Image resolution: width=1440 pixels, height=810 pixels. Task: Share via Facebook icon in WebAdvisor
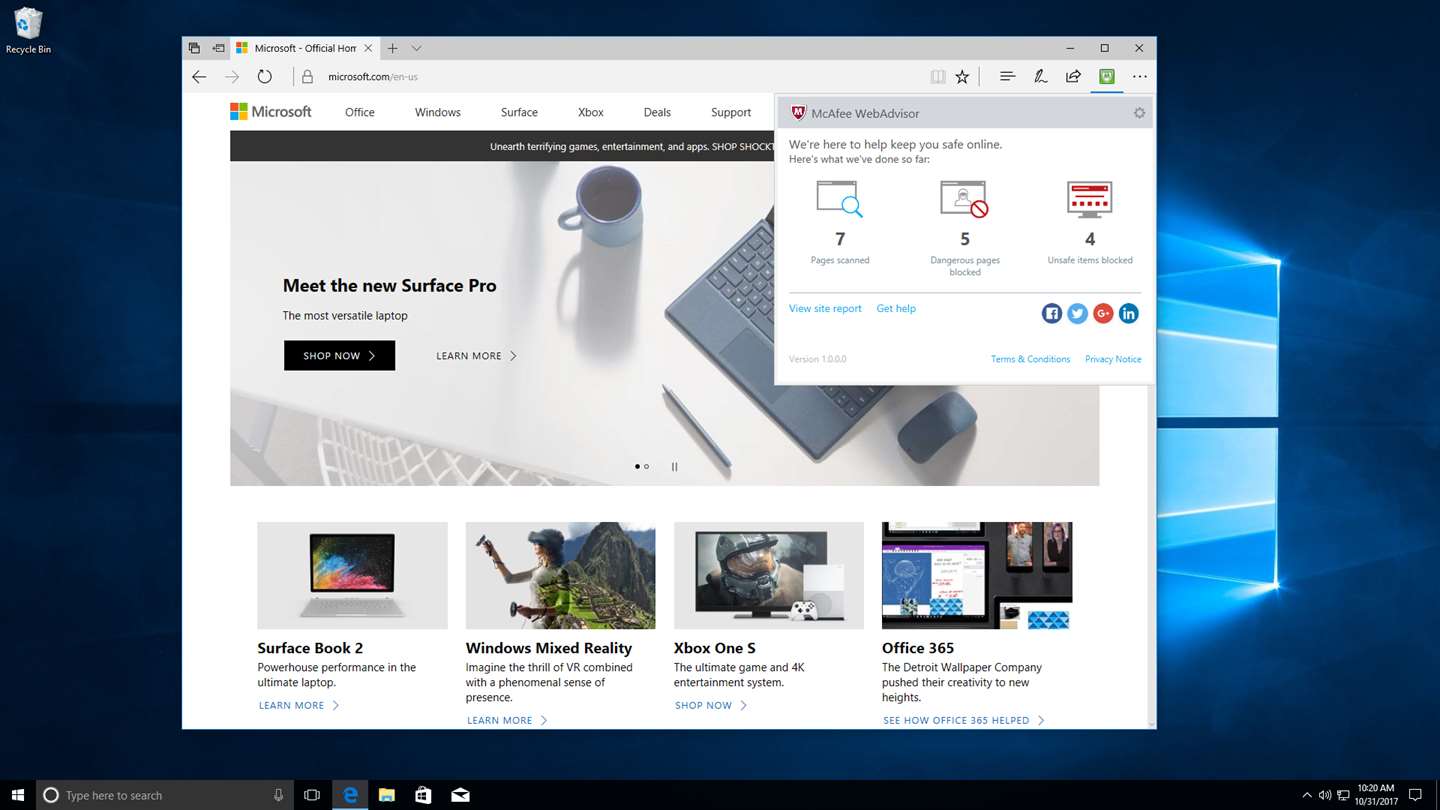(1051, 314)
